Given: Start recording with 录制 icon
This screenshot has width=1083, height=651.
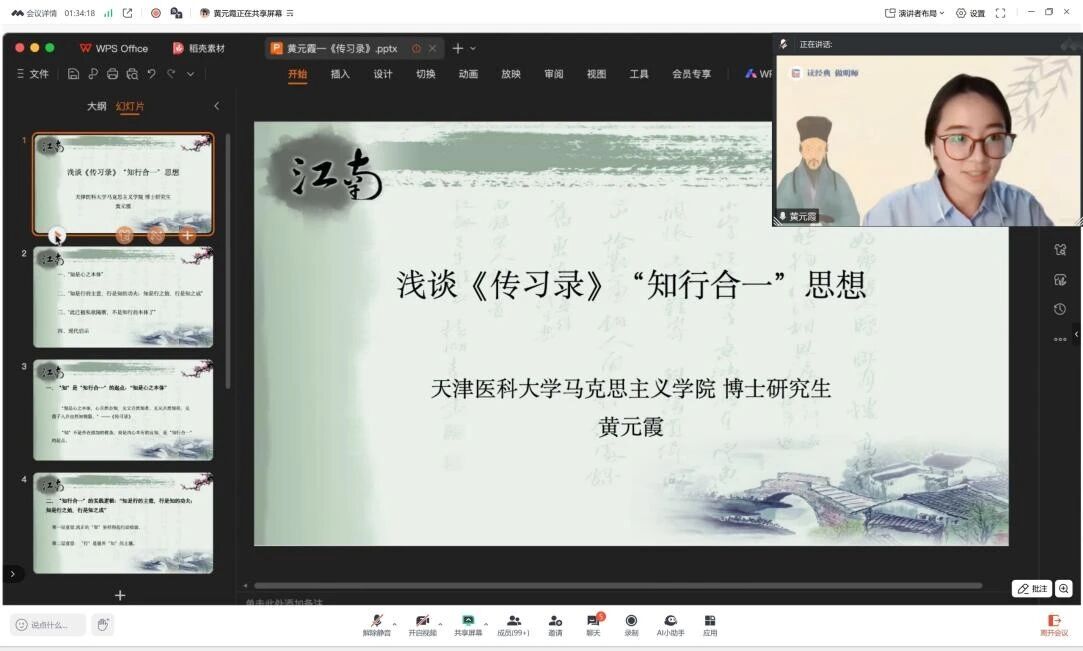Looking at the screenshot, I should [x=631, y=622].
